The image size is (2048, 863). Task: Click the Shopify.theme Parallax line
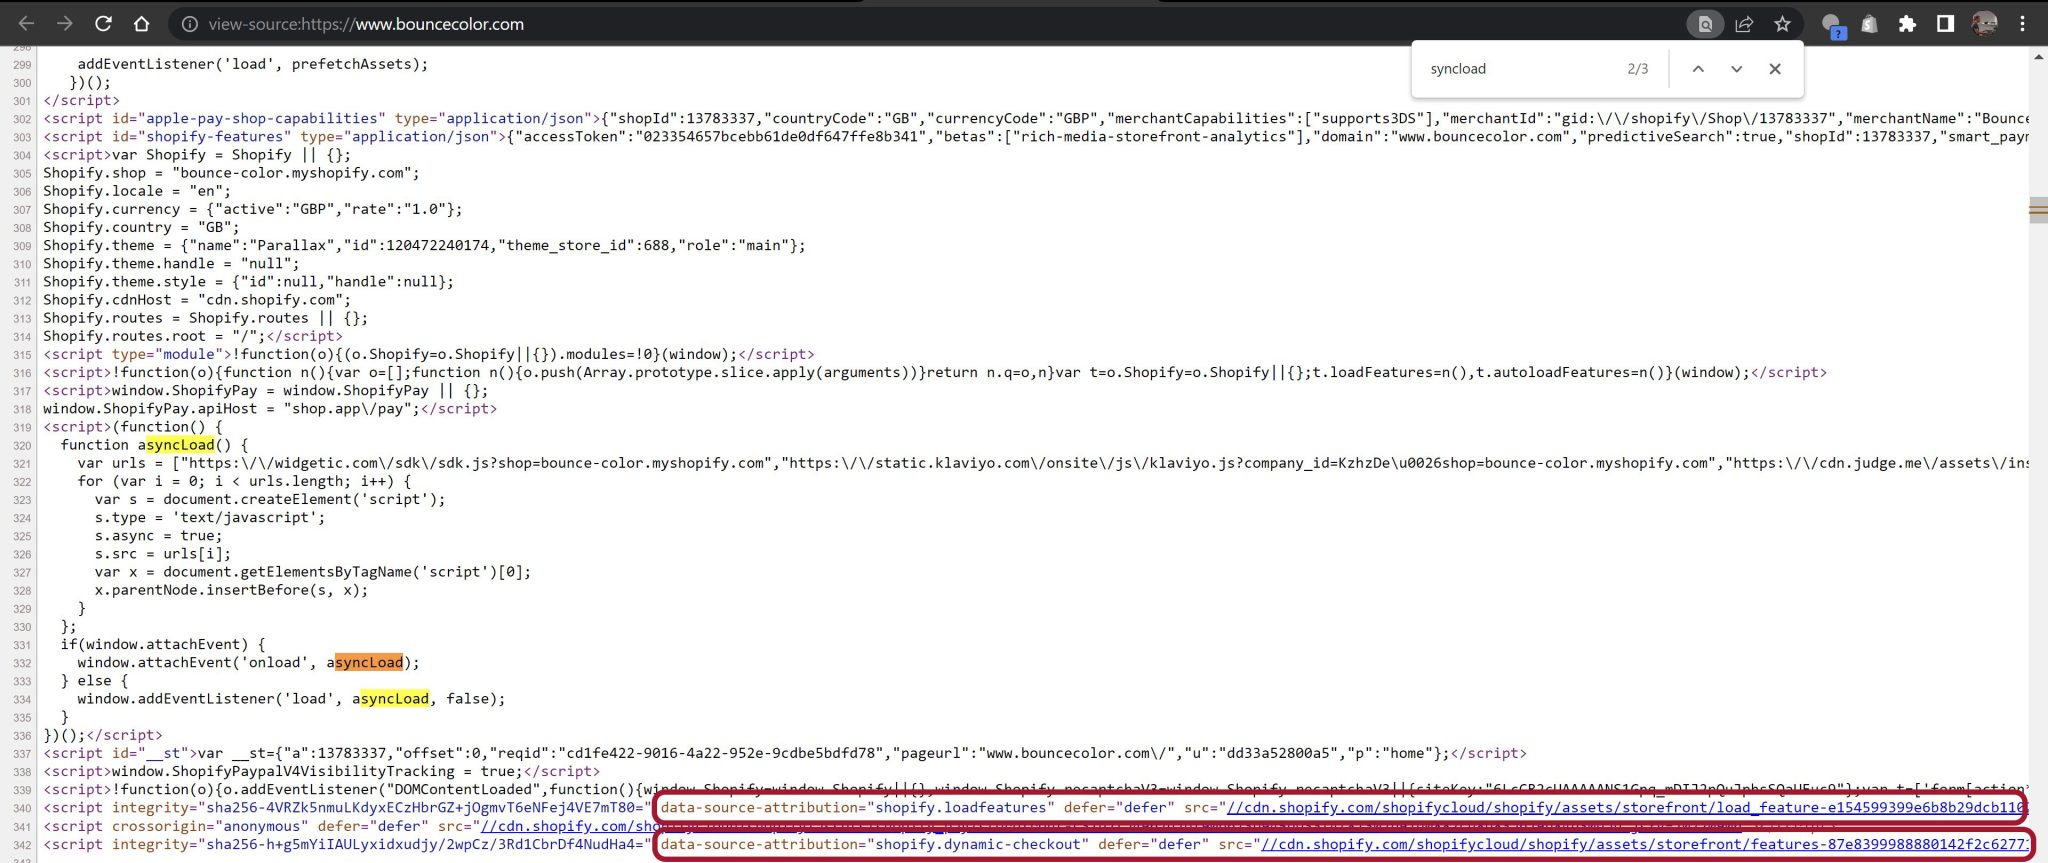click(424, 245)
